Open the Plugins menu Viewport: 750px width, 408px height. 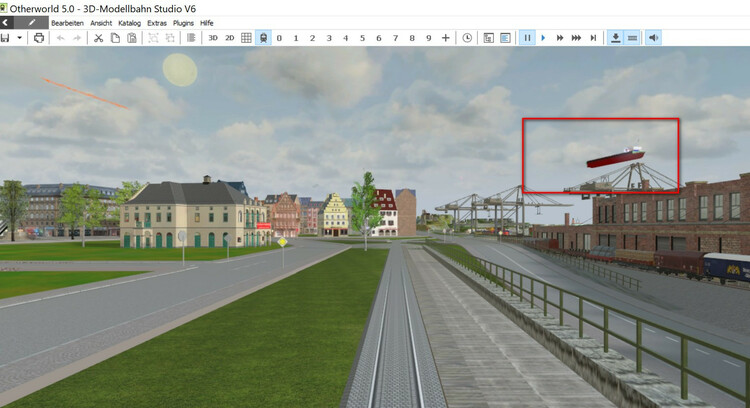[183, 21]
